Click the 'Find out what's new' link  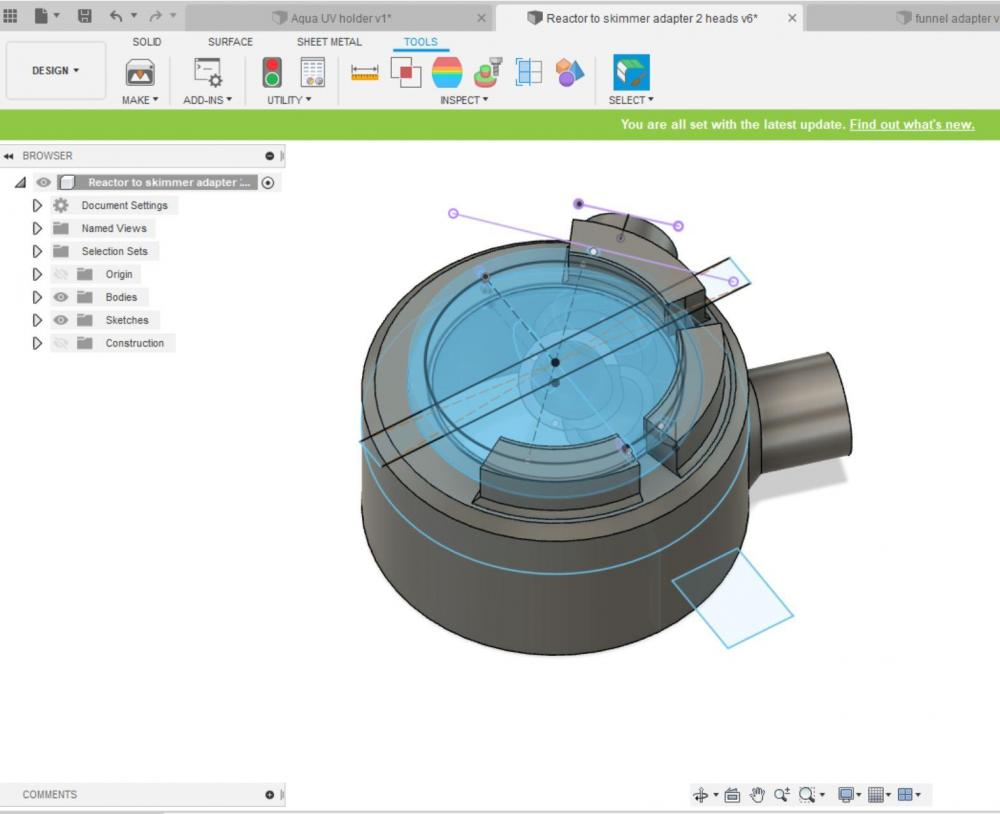pyautogui.click(x=911, y=125)
